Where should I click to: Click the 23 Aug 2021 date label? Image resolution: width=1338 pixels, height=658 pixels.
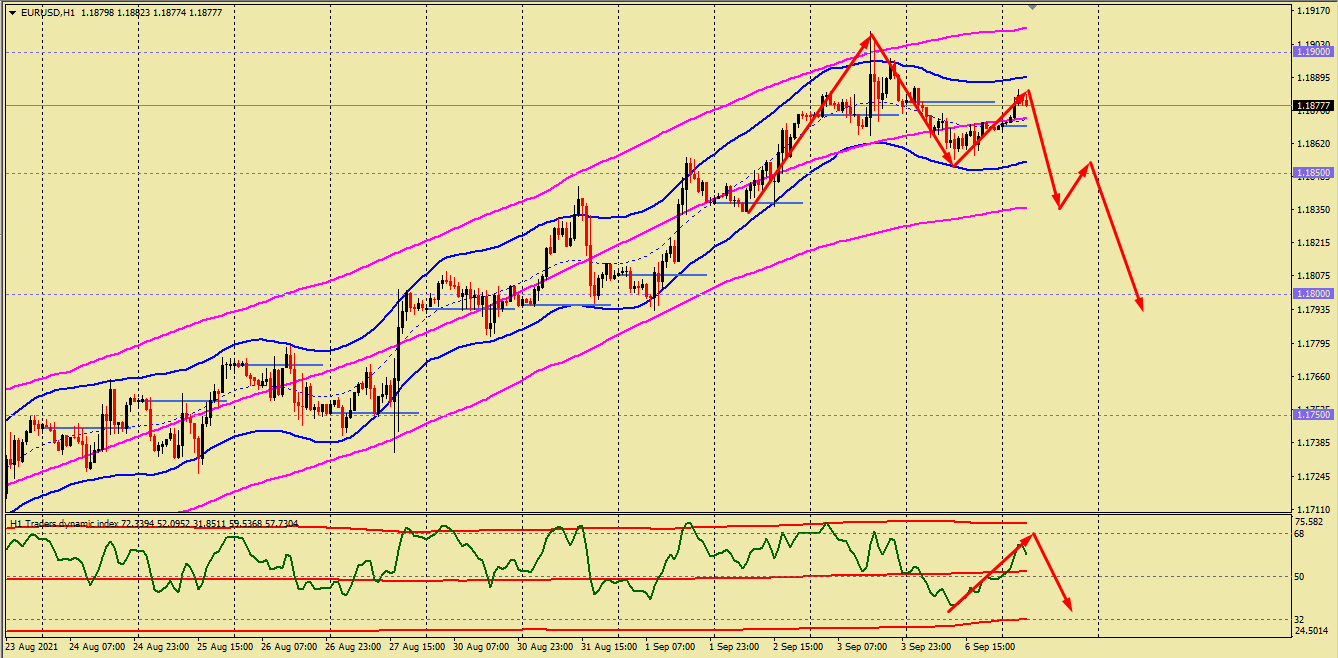32,647
